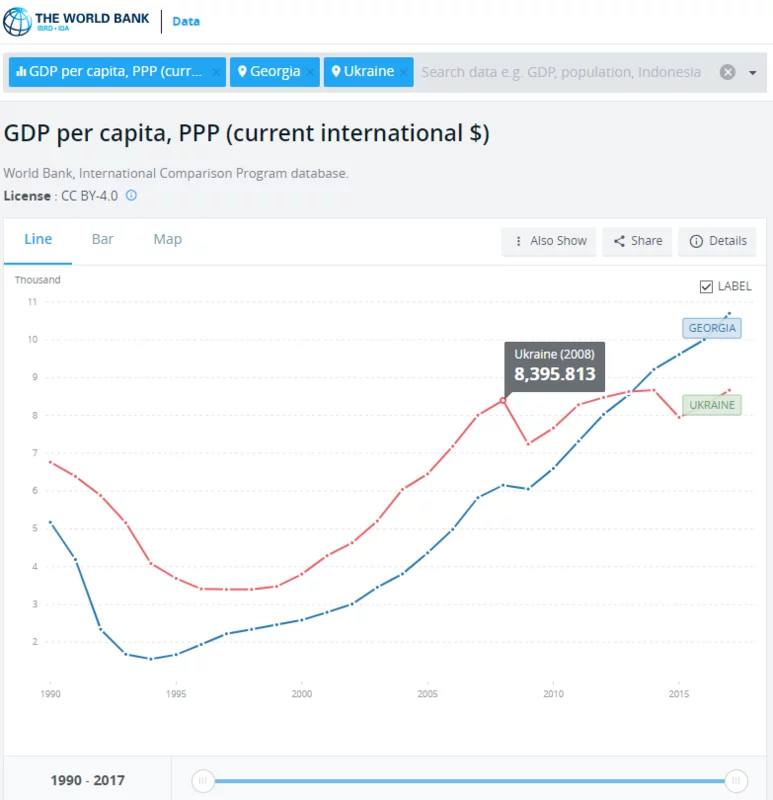Switch to the Map tab
This screenshot has height=800, width=773.
[x=167, y=239]
